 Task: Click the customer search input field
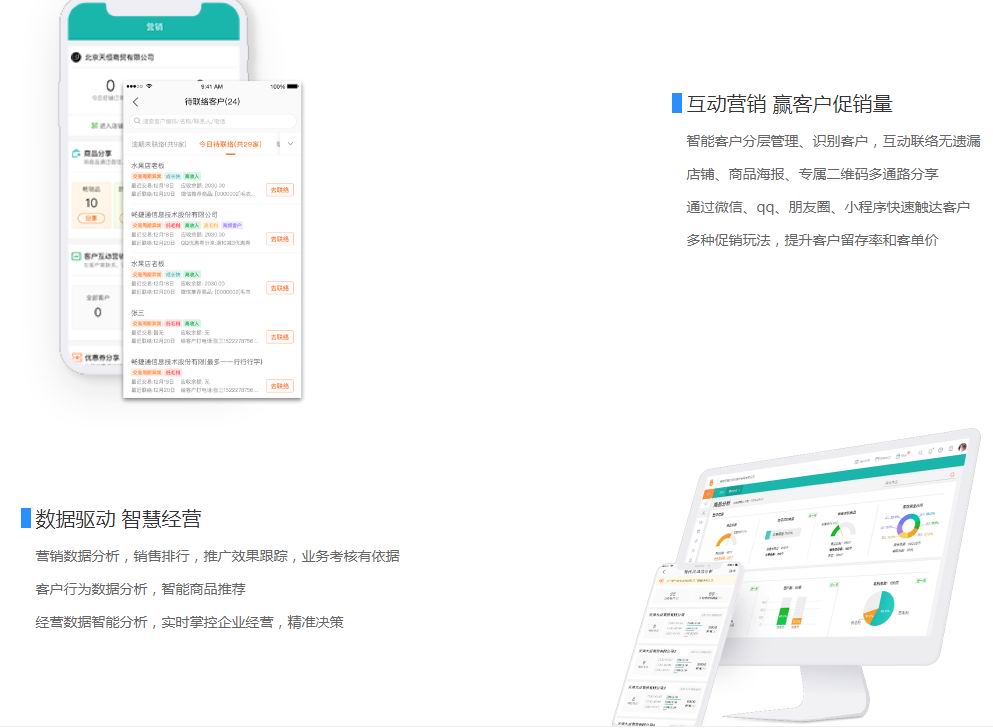(x=210, y=121)
